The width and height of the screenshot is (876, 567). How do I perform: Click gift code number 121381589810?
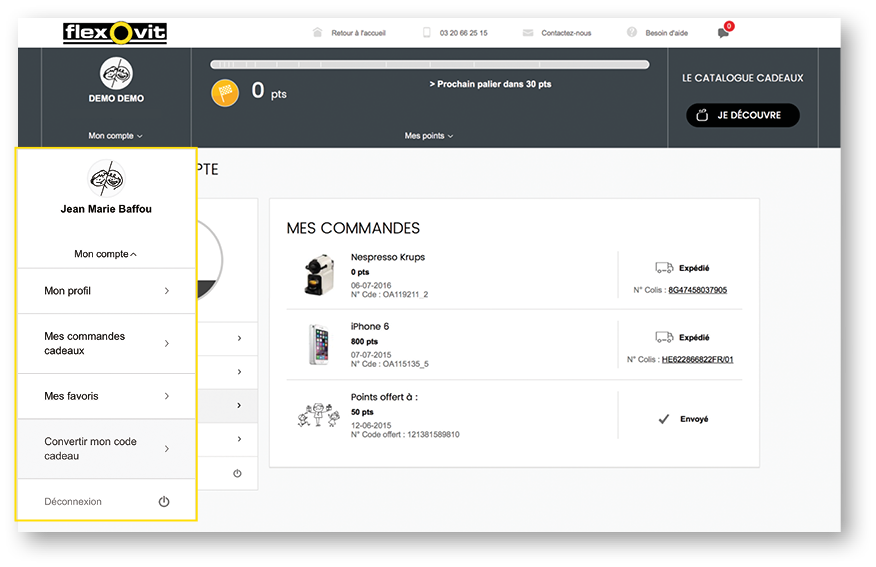(433, 435)
